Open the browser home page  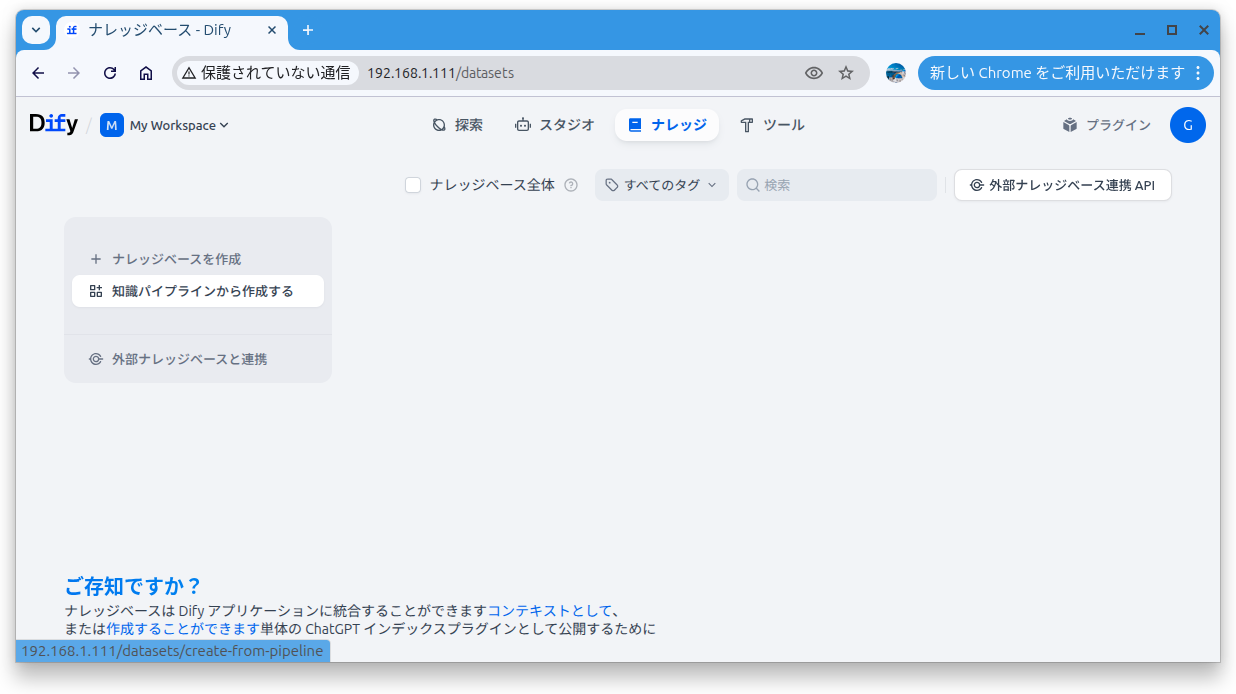pyautogui.click(x=146, y=73)
